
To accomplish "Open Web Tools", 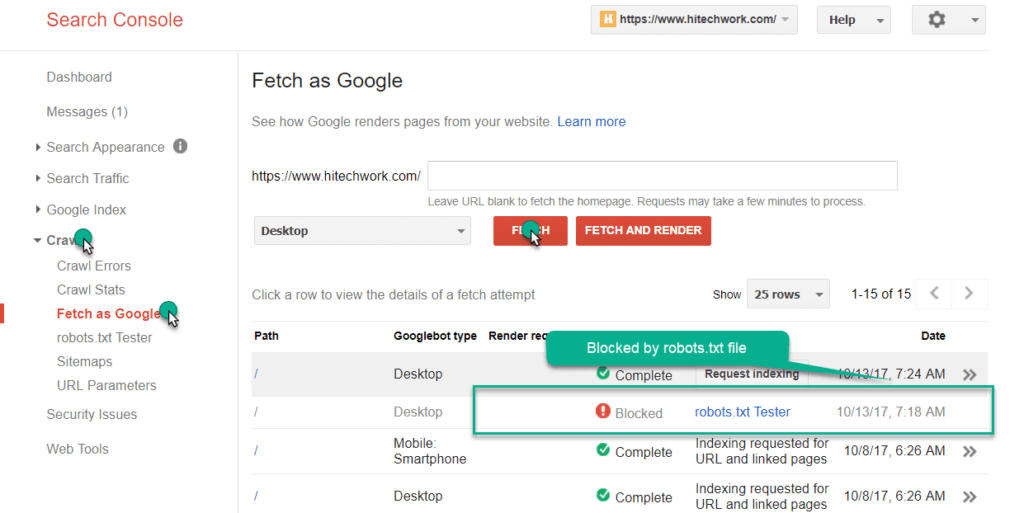I will (x=77, y=449).
